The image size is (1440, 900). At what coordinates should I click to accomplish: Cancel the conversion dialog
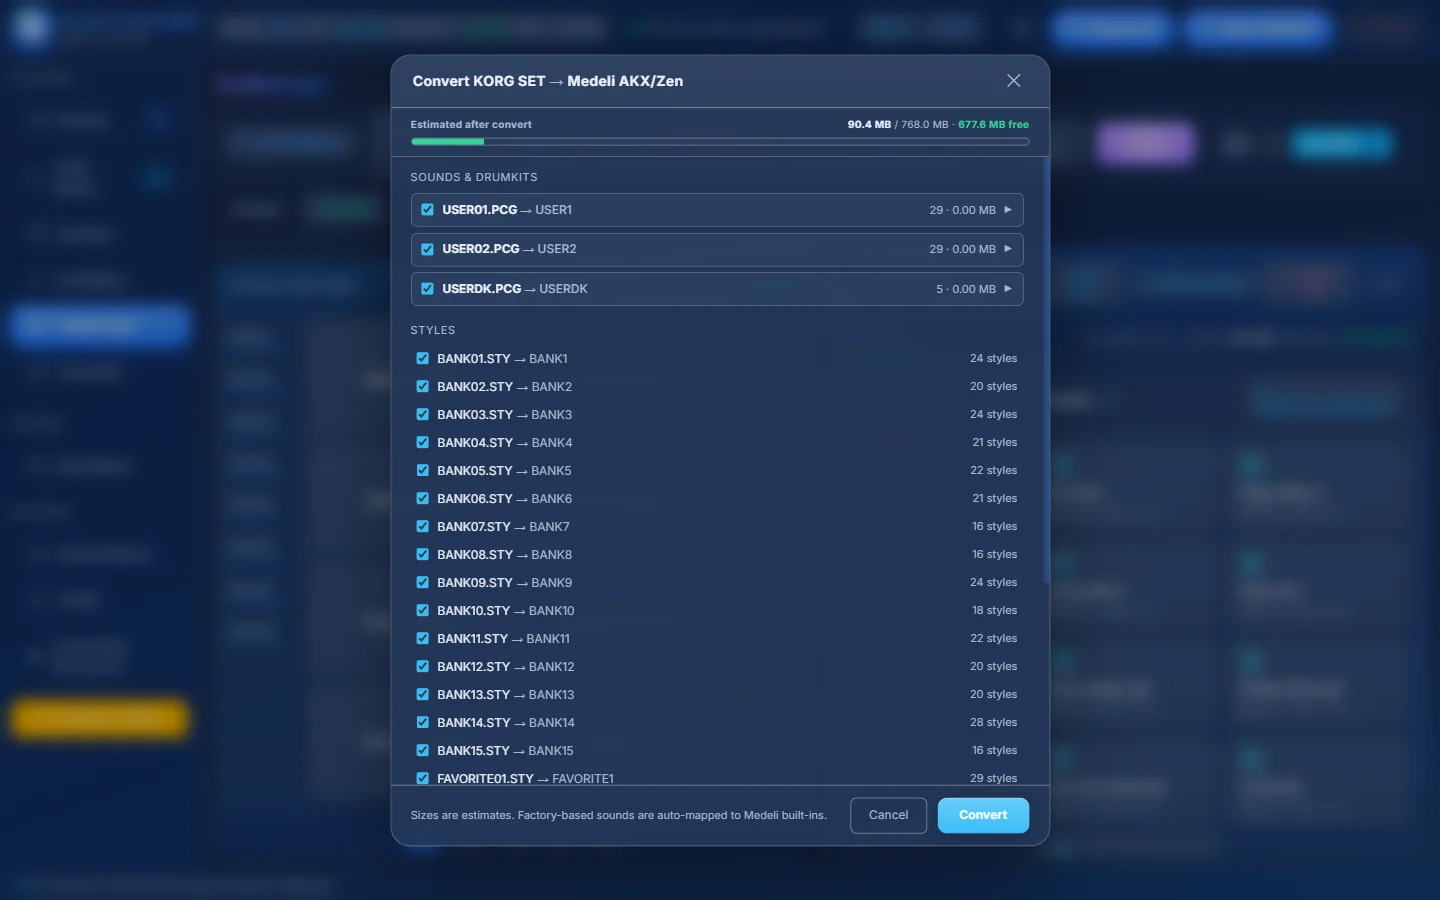coord(888,815)
